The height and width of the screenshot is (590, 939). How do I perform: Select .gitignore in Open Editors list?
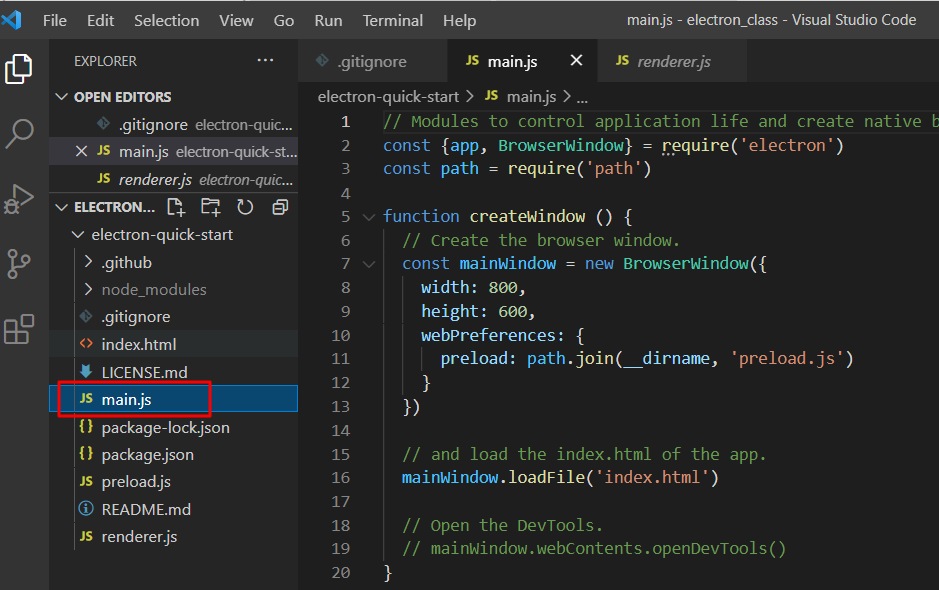(x=174, y=125)
